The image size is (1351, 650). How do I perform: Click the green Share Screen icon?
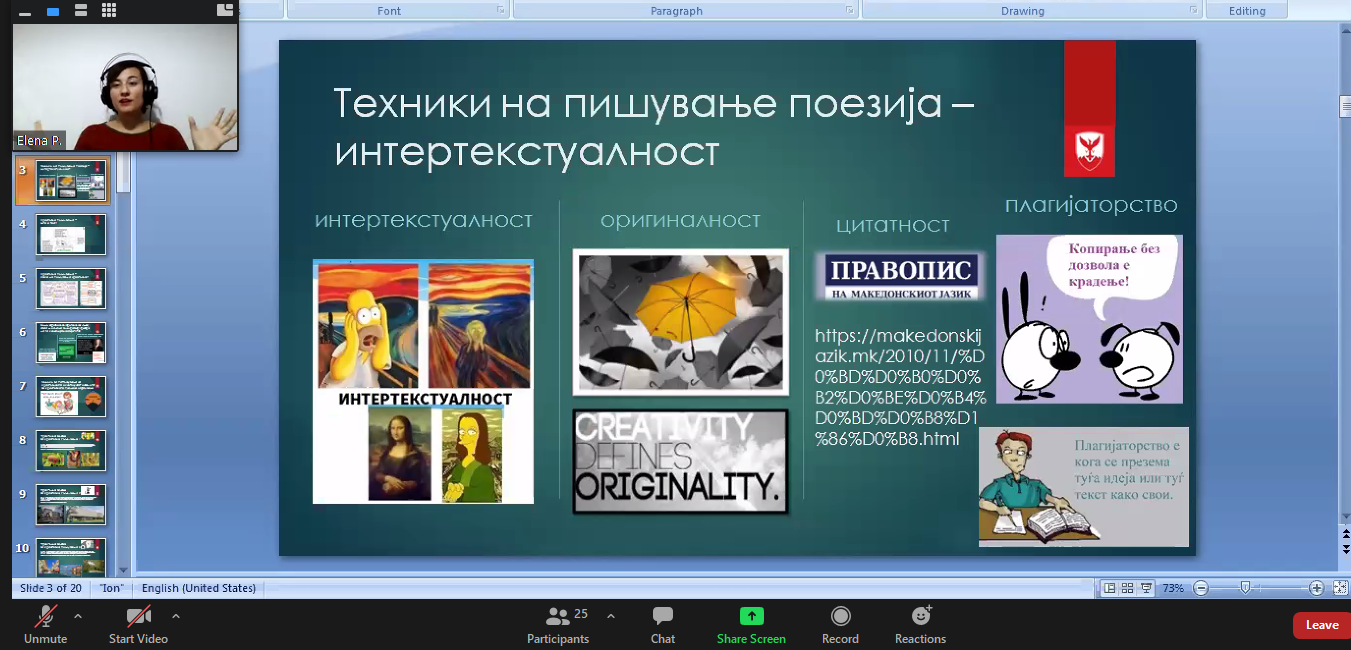pos(751,617)
